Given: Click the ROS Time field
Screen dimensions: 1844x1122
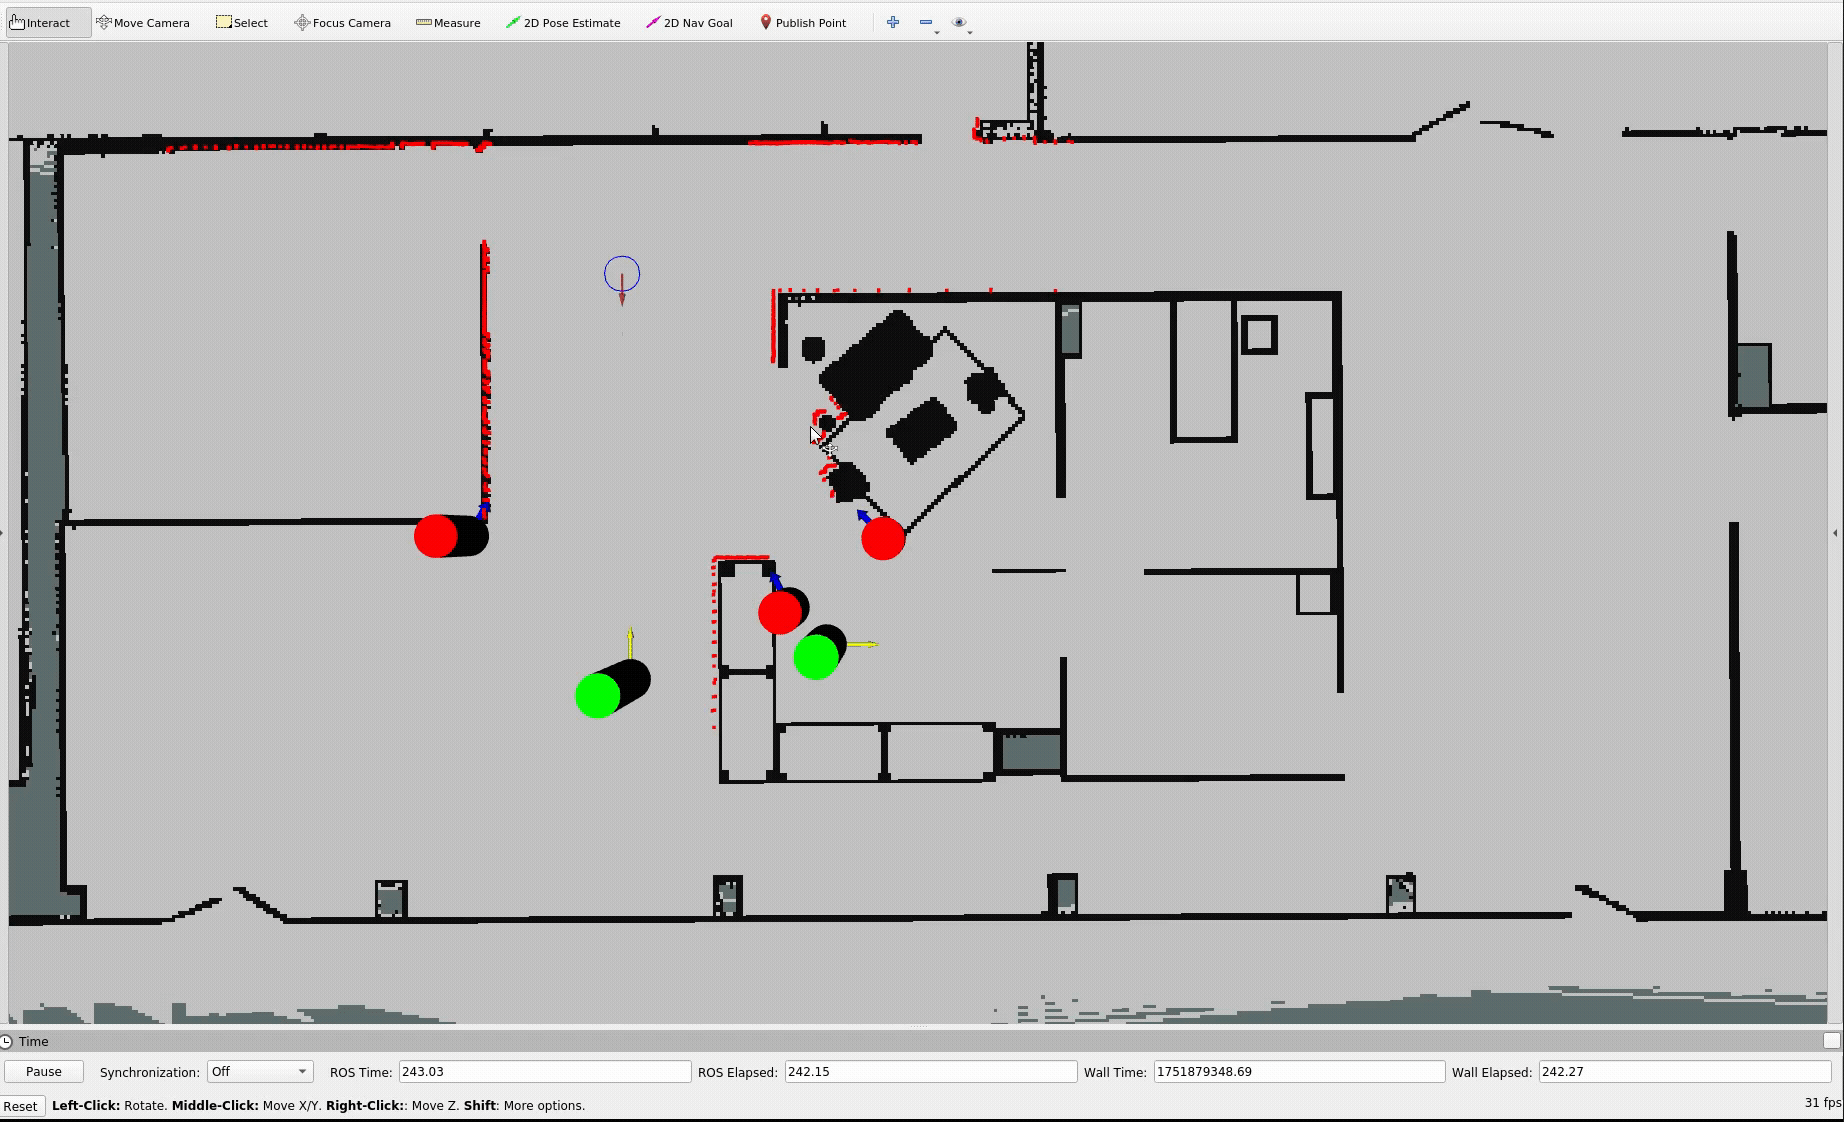Looking at the screenshot, I should click(544, 1071).
